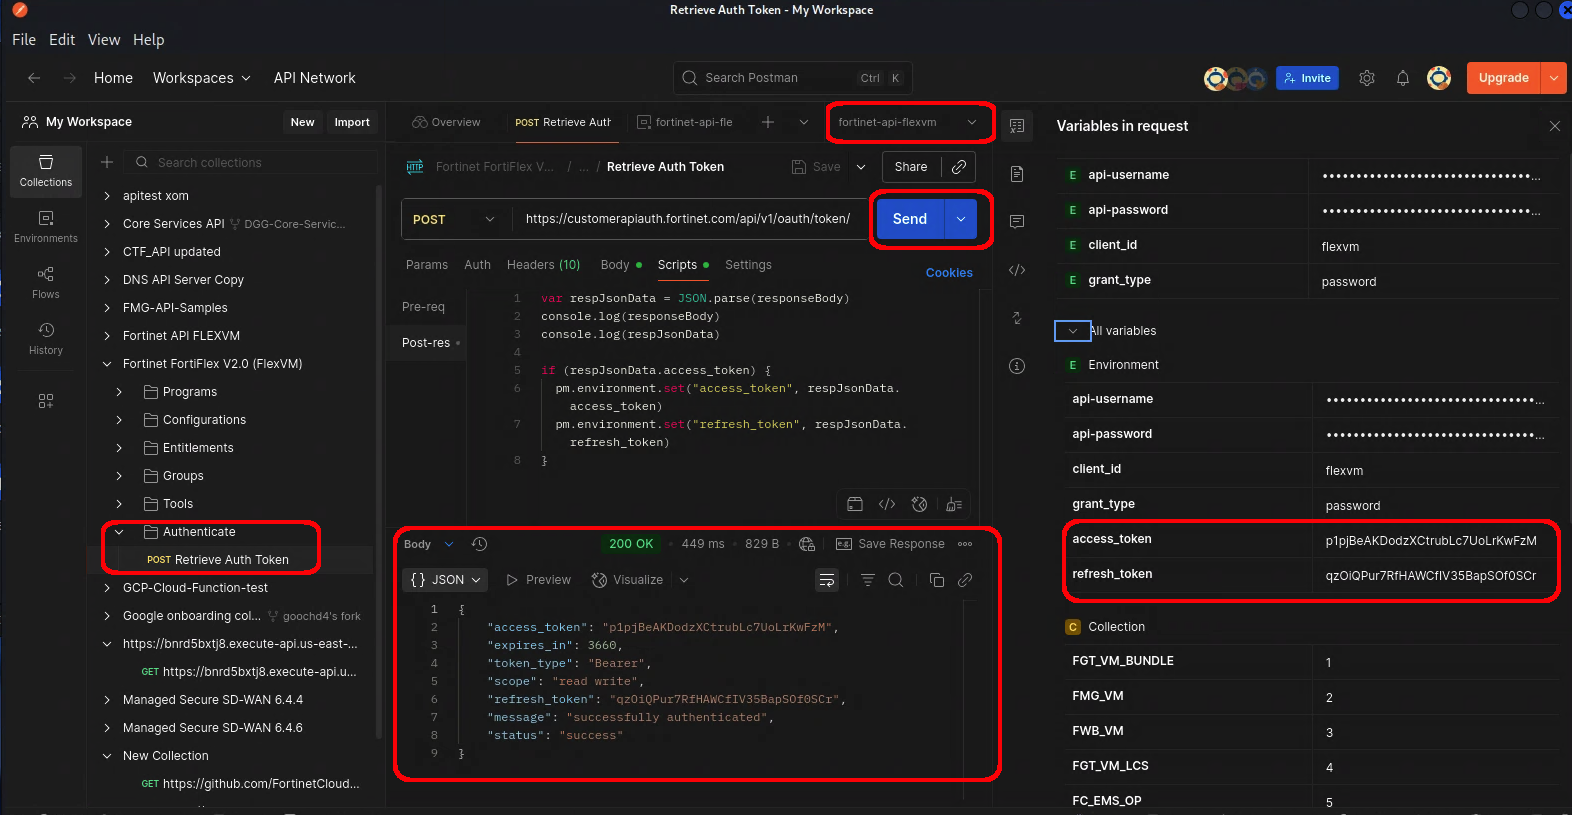Image resolution: width=1572 pixels, height=815 pixels.
Task: Click the request URL field
Action: coord(688,219)
